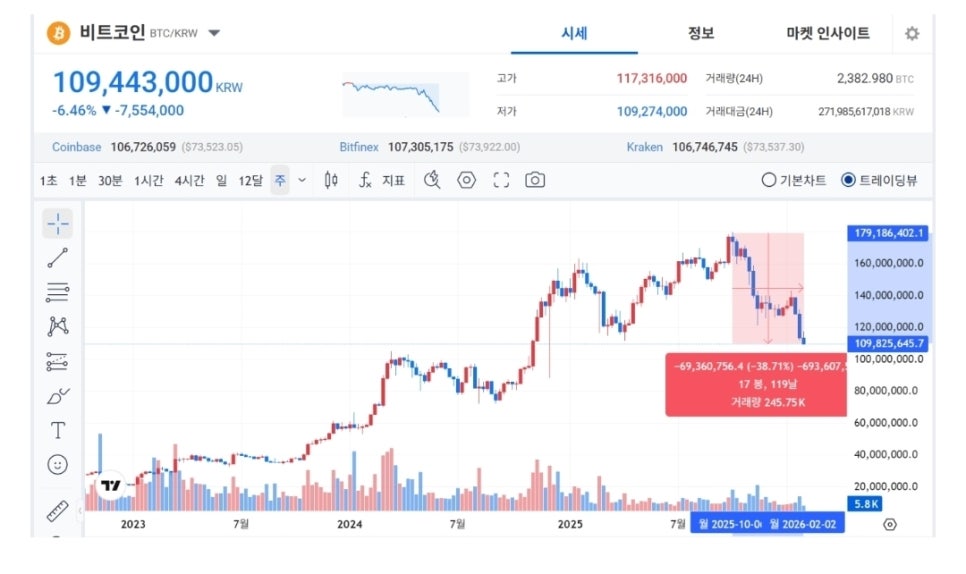Image resolution: width=966 pixels, height=574 pixels.
Task: Open the 마켓 인사이트 tab
Action: tap(828, 33)
